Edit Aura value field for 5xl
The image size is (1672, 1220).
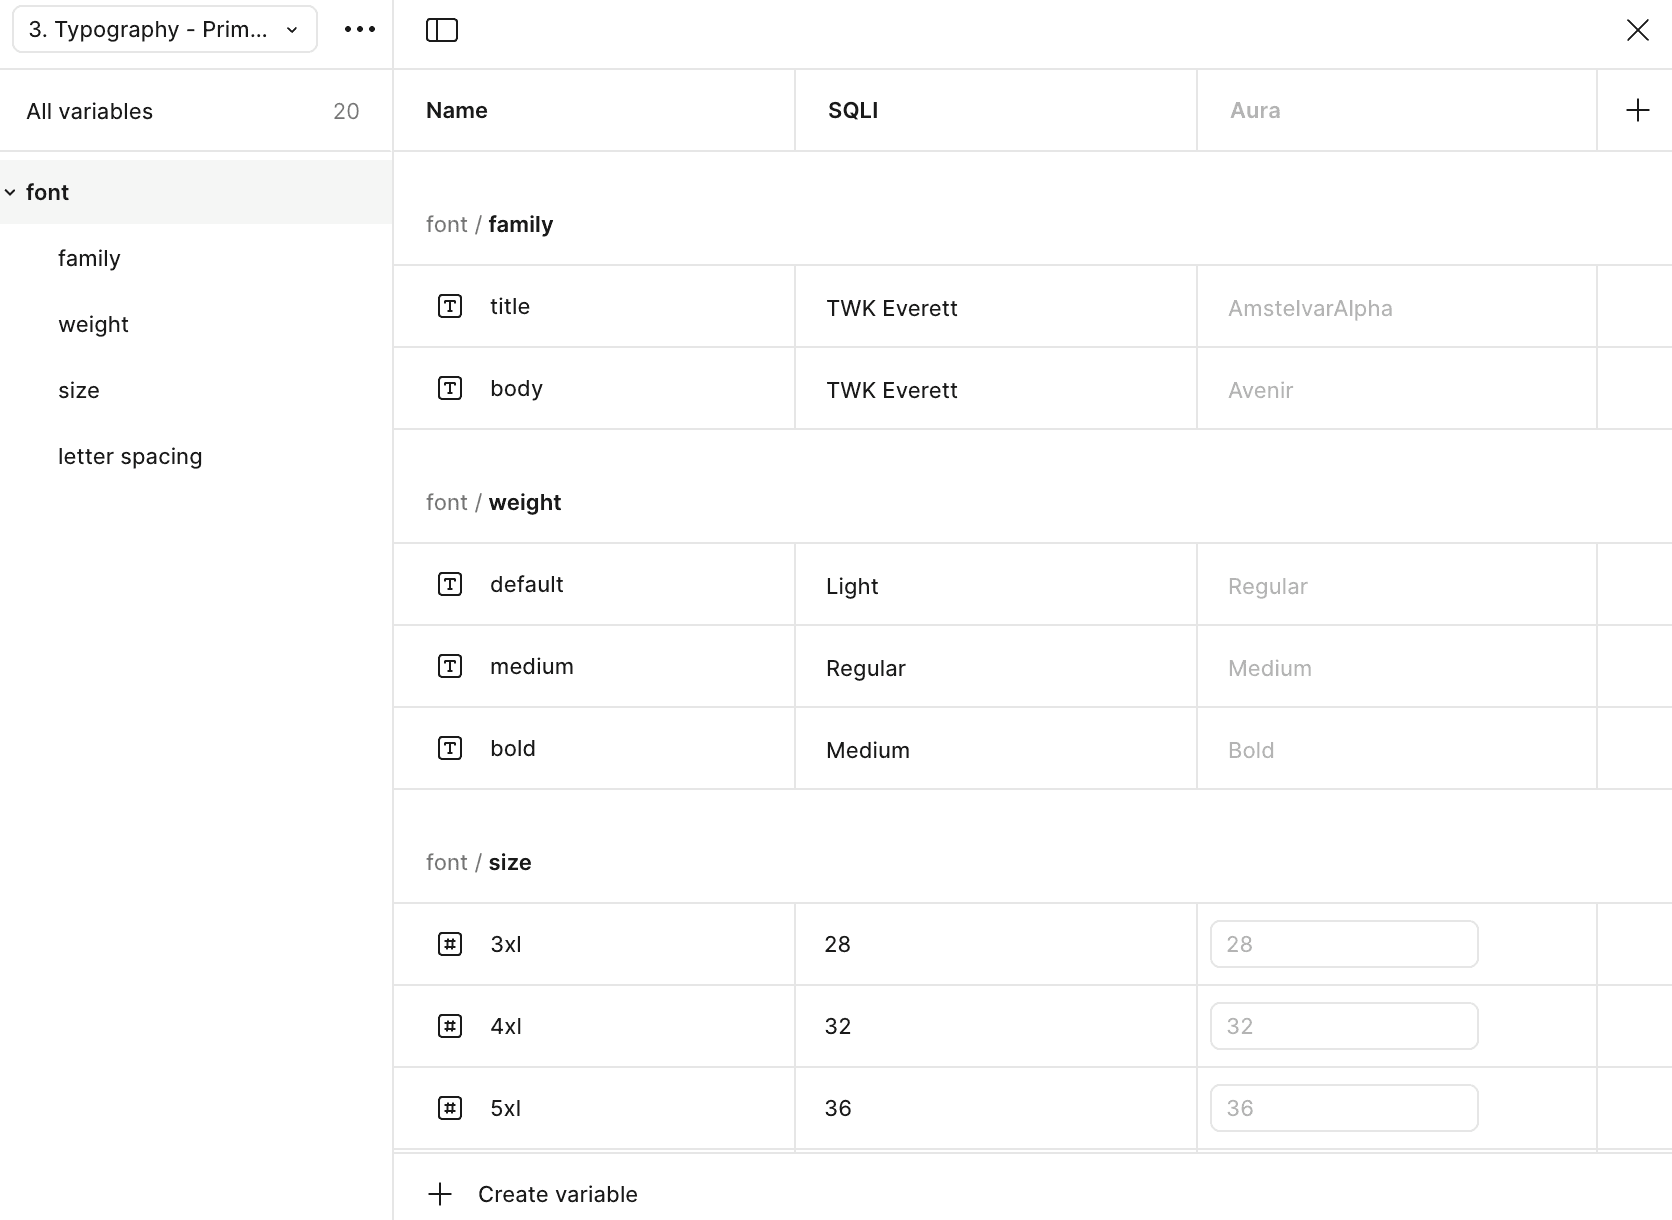tap(1344, 1108)
